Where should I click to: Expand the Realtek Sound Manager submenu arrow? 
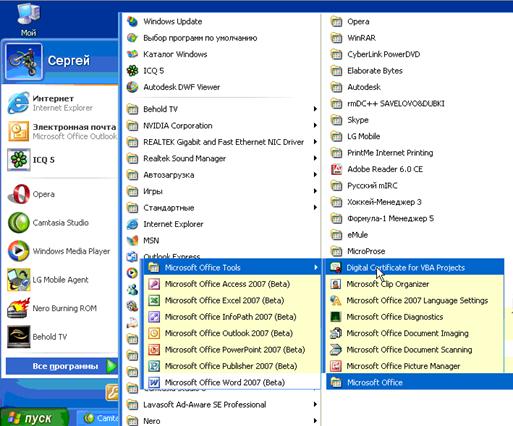click(x=315, y=158)
